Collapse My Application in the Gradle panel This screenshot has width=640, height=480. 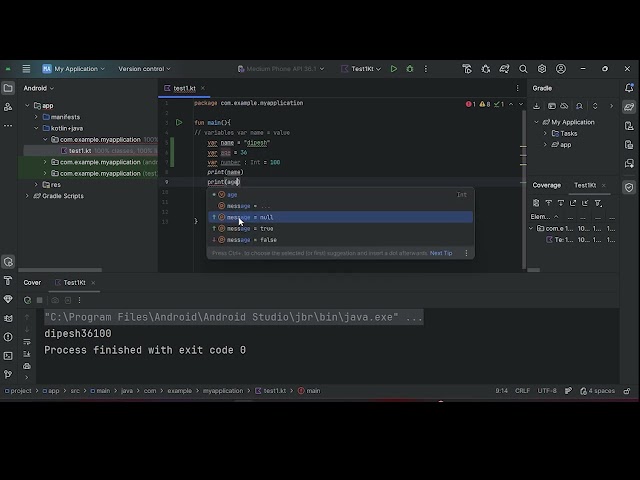click(536, 122)
